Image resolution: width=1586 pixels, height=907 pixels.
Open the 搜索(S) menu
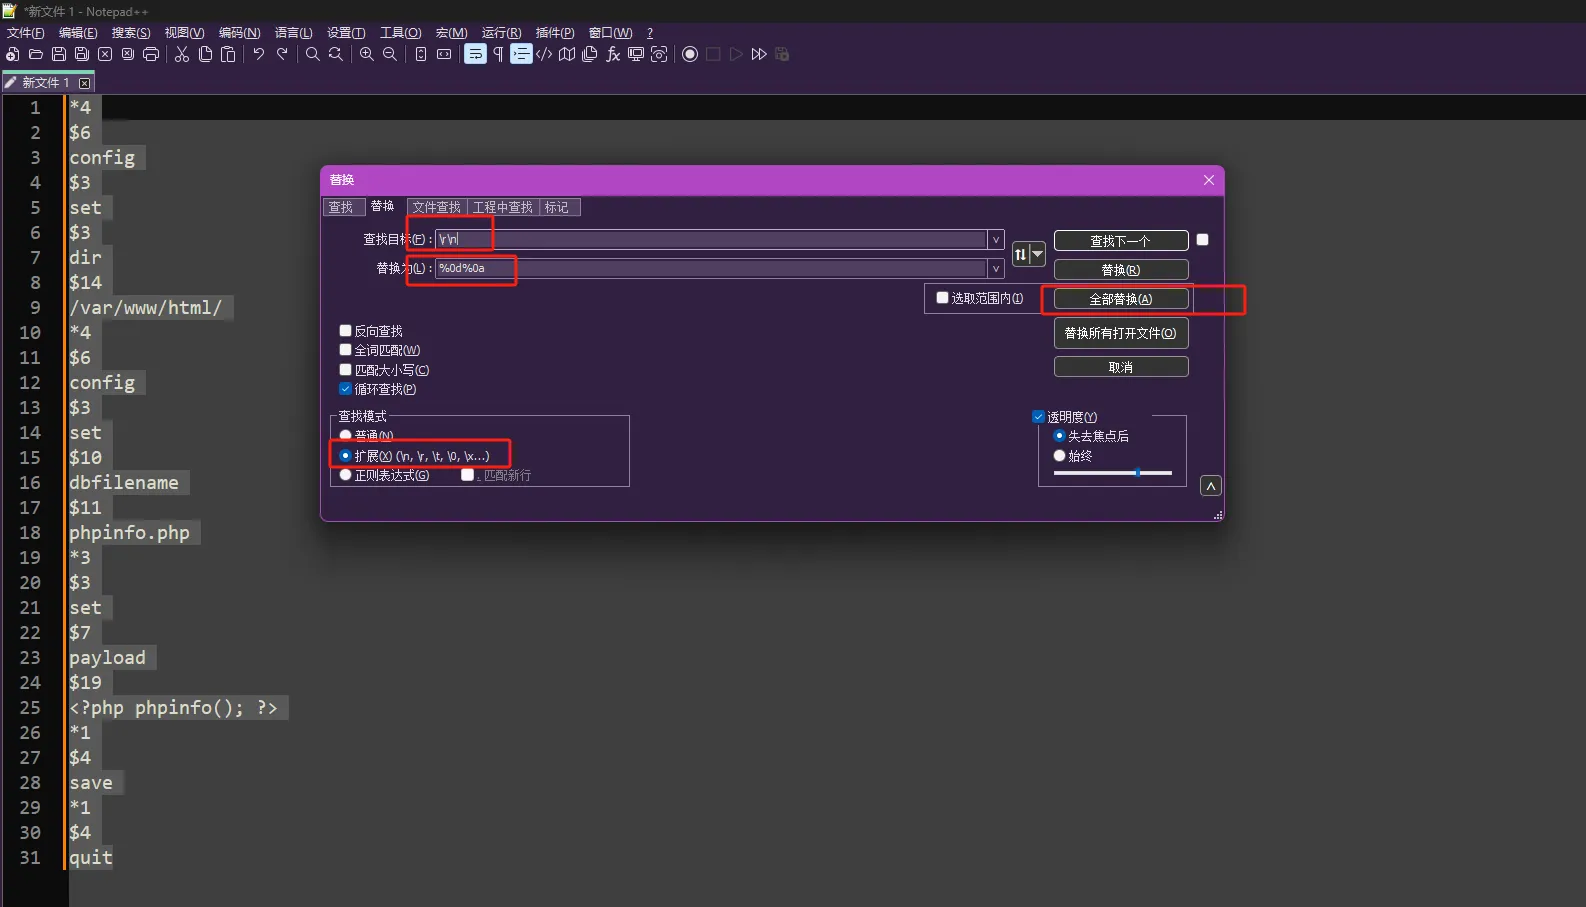point(131,33)
